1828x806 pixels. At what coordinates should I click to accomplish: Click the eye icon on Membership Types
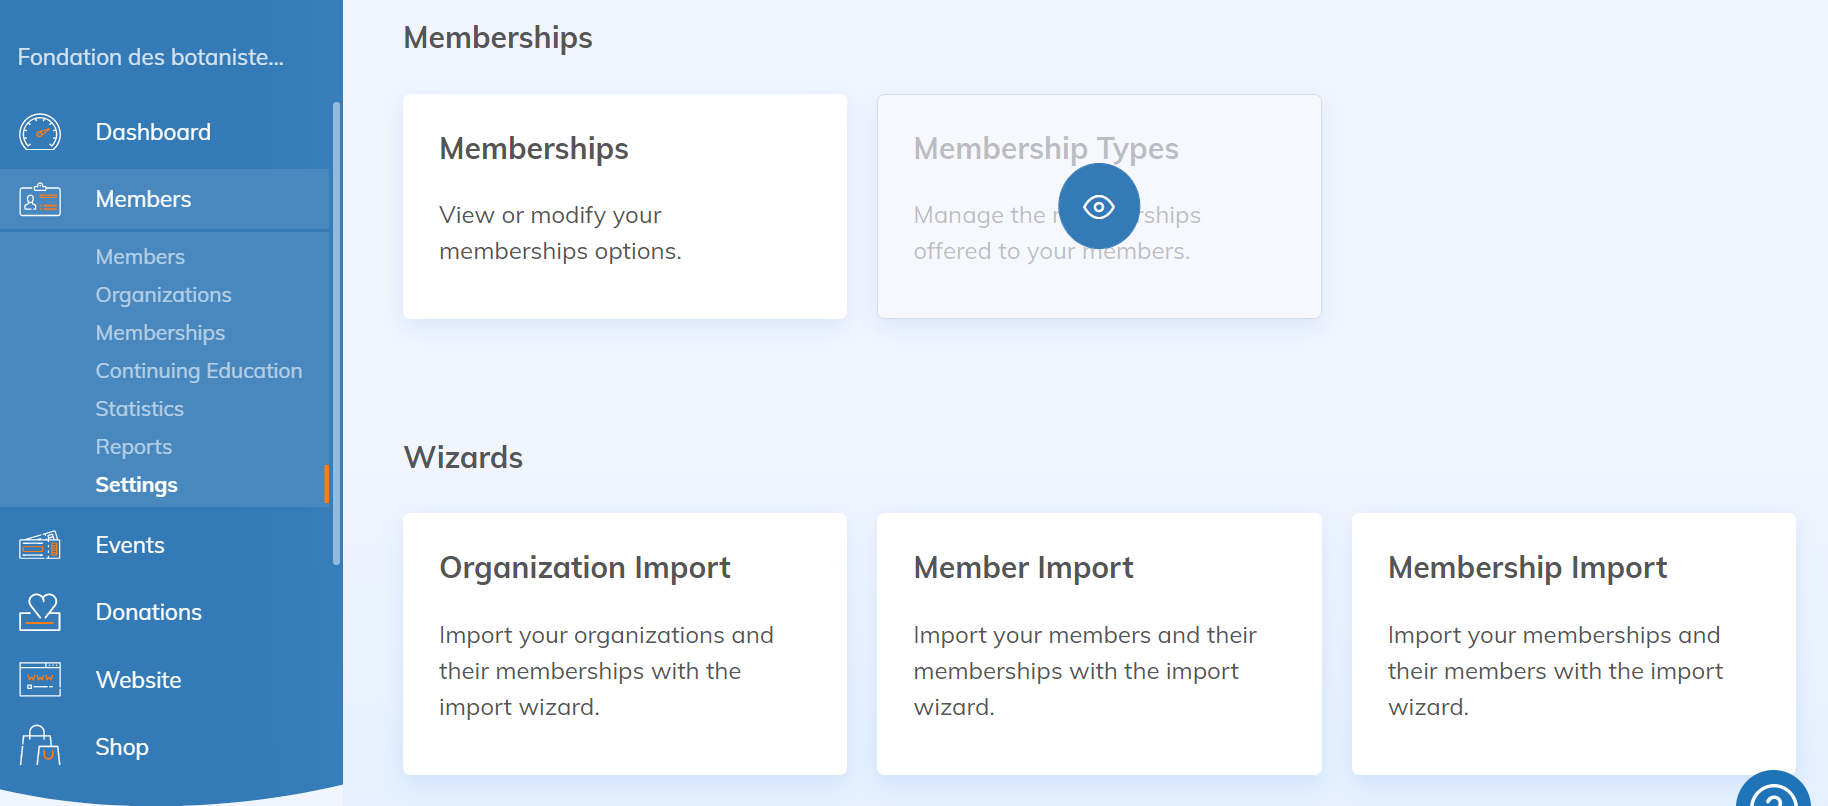click(1099, 207)
